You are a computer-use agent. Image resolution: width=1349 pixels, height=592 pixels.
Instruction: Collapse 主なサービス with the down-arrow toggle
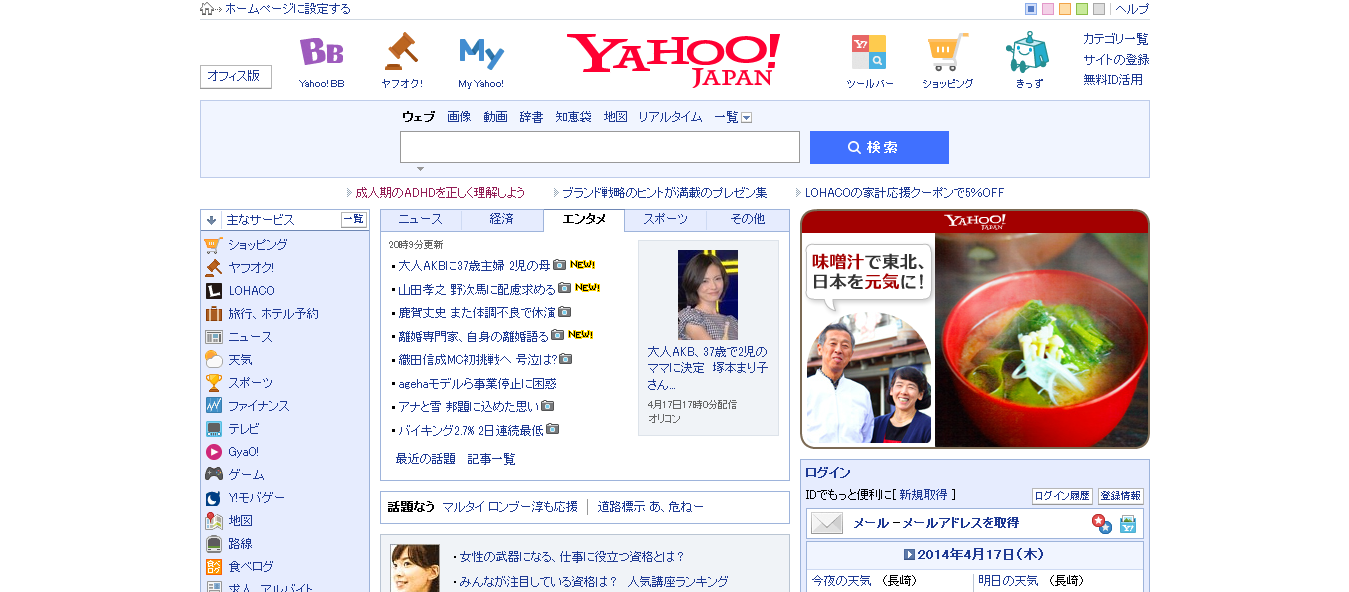coord(211,220)
